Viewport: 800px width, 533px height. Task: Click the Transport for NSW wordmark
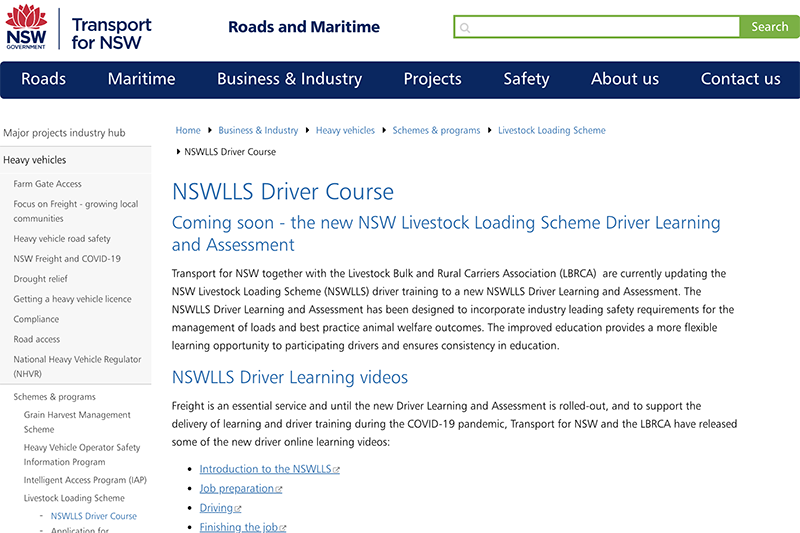[111, 34]
